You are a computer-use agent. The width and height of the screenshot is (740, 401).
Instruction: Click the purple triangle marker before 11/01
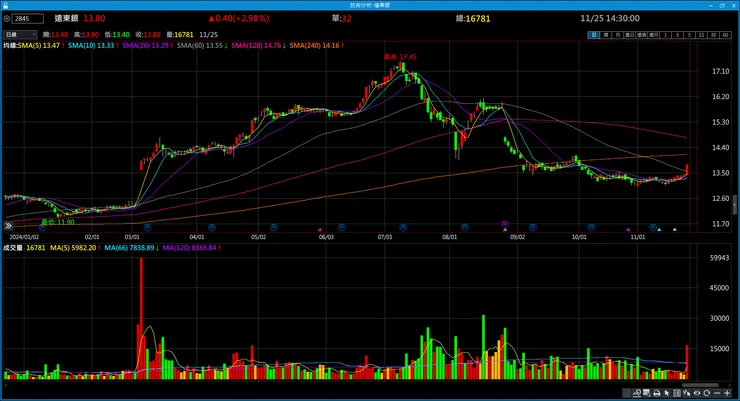point(628,230)
